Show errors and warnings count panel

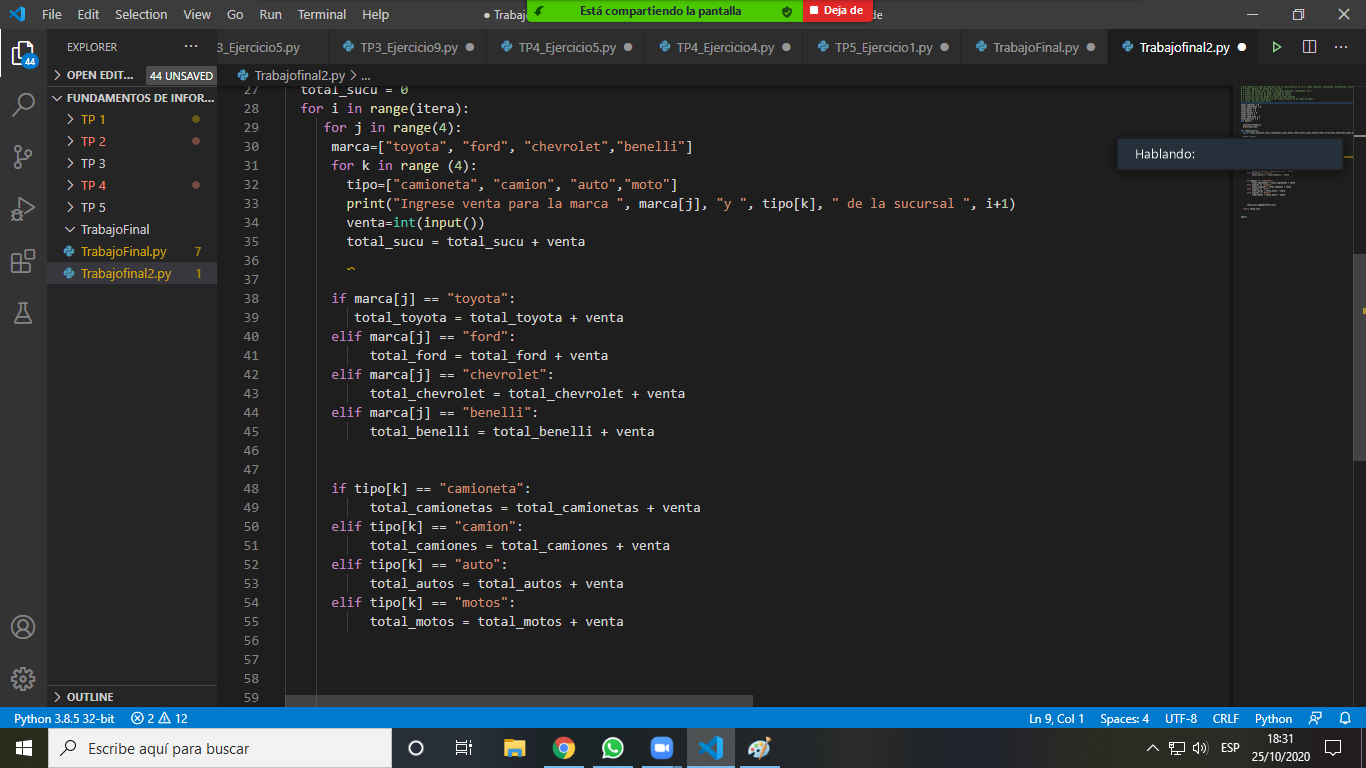pos(159,718)
